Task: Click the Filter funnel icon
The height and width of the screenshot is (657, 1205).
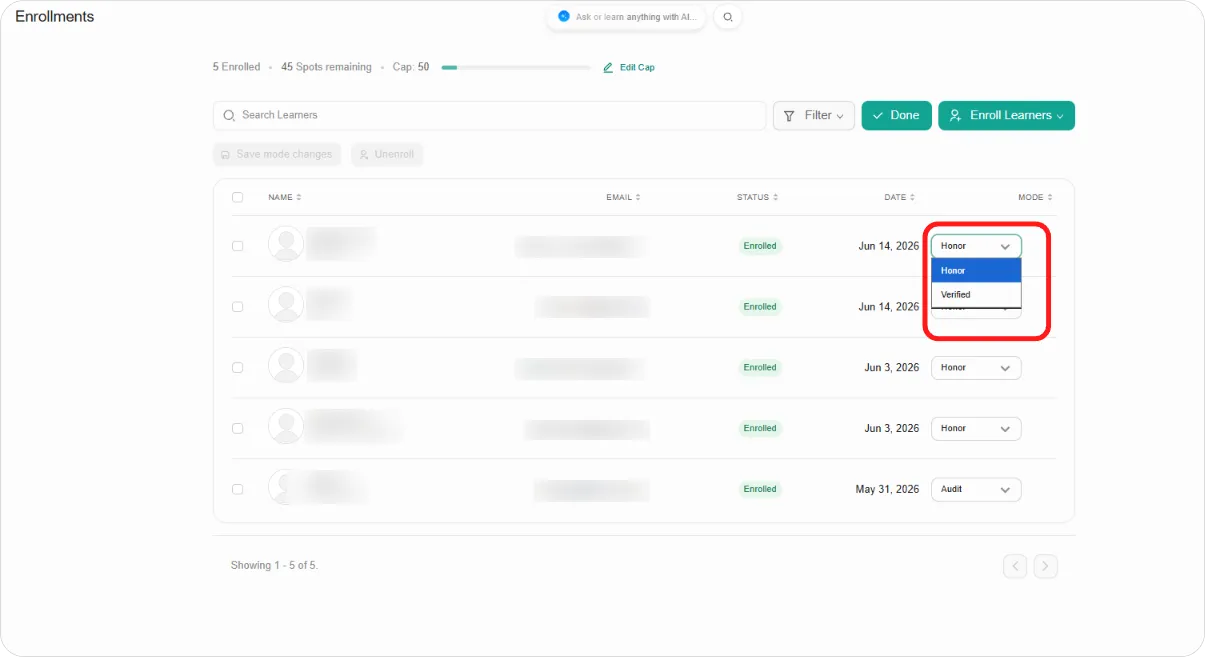Action: pyautogui.click(x=790, y=116)
